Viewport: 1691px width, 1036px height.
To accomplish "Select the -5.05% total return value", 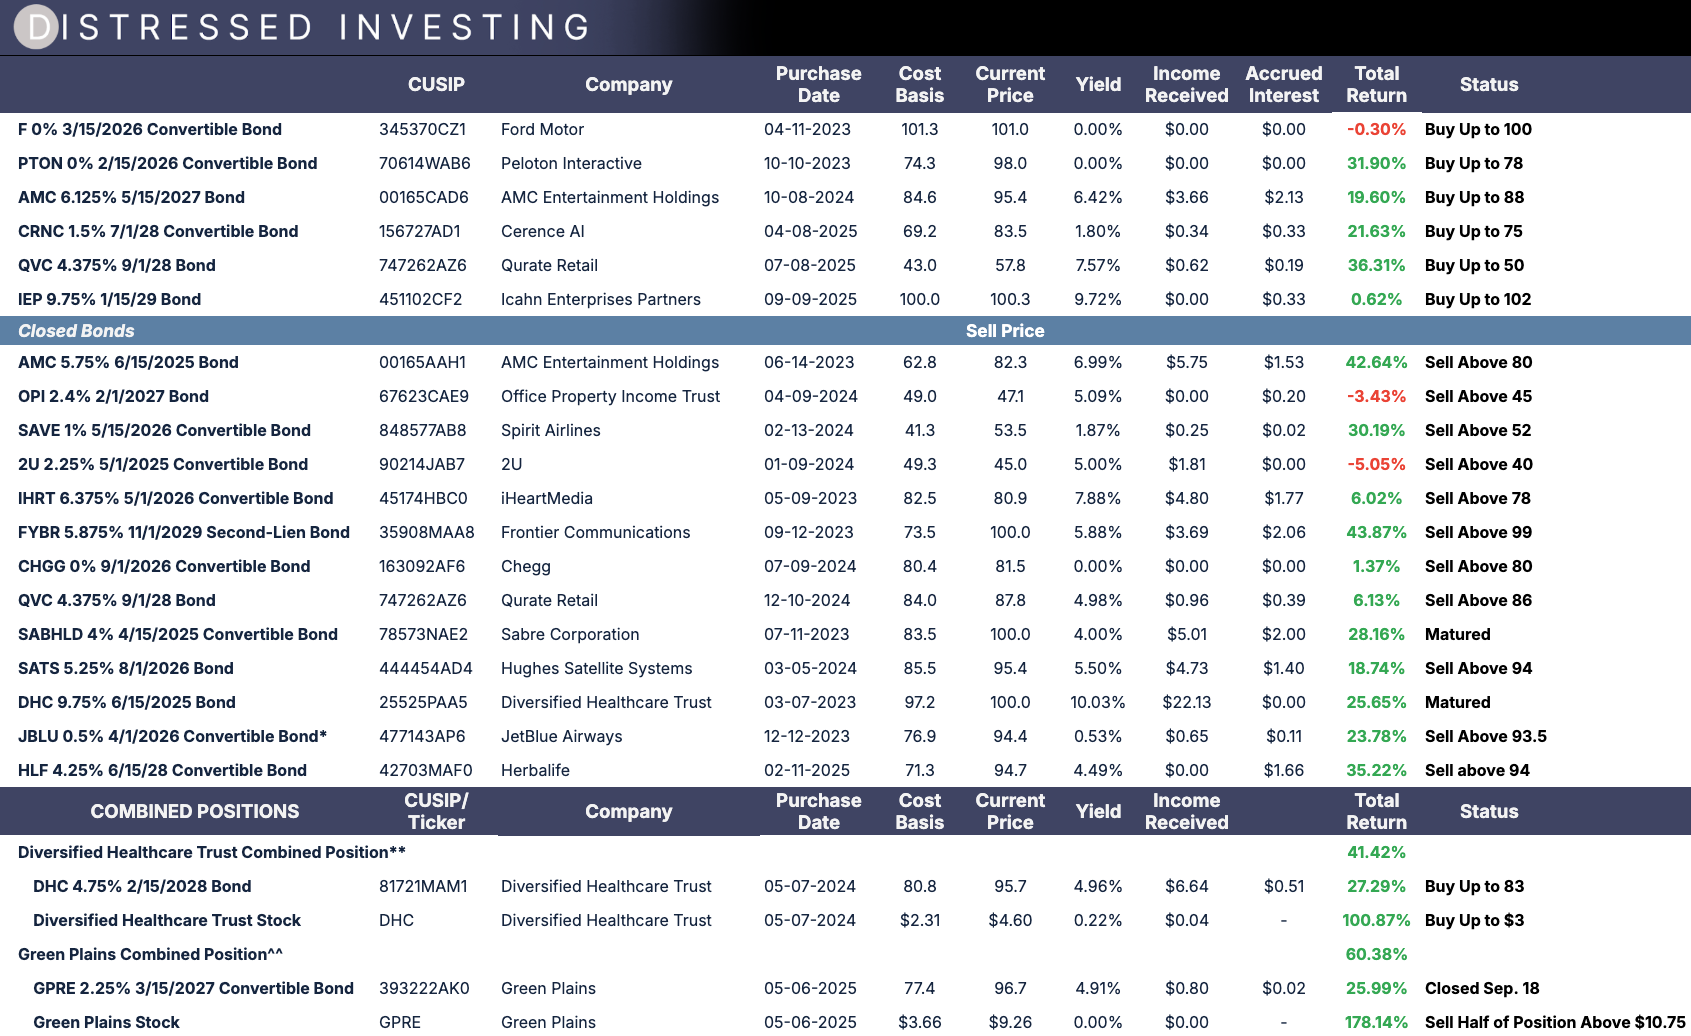I will tap(1376, 464).
